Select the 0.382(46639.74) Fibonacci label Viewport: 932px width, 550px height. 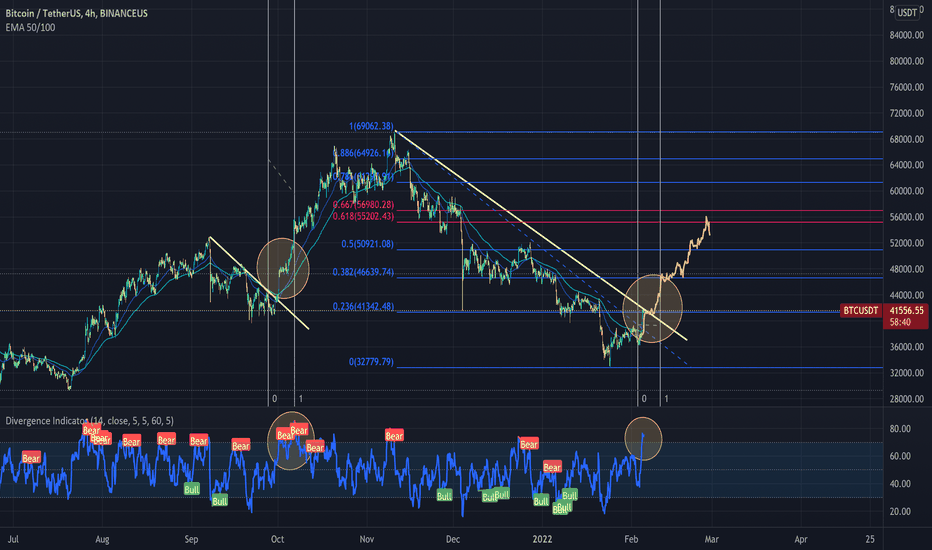363,272
